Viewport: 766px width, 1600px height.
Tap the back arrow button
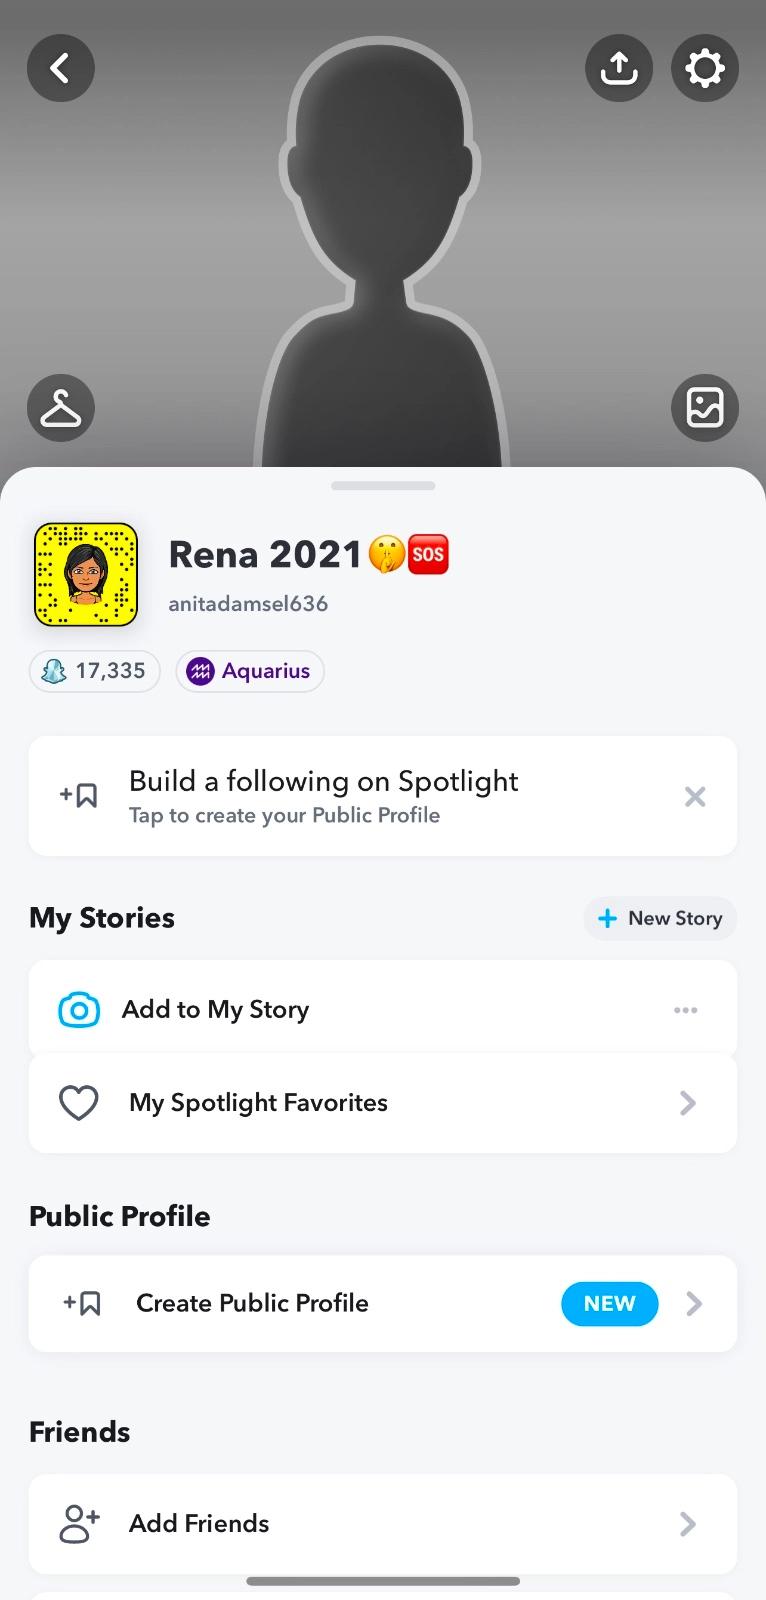tap(61, 68)
